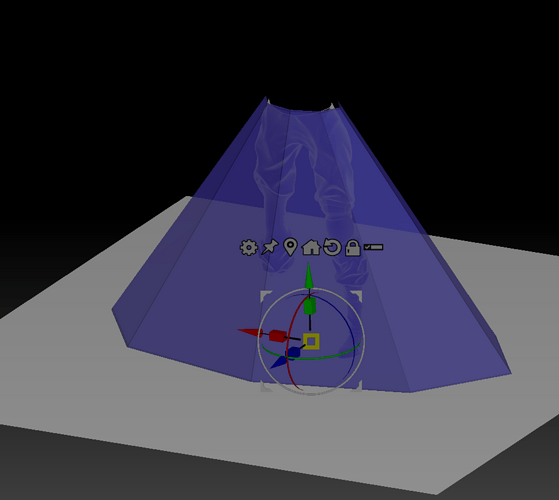Click the red X-axis move arrow cone
Screen dimensions: 559x500
click(250, 332)
